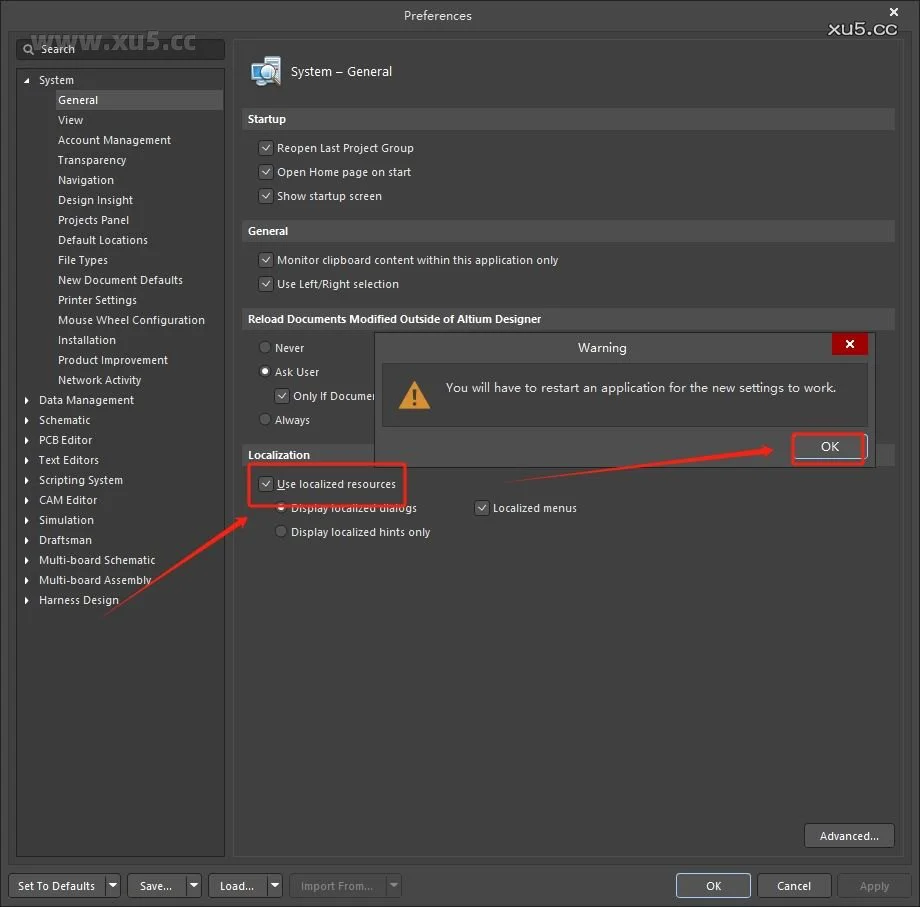Viewport: 920px width, 907px height.
Task: Toggle Open Home page on start
Action: coord(266,172)
